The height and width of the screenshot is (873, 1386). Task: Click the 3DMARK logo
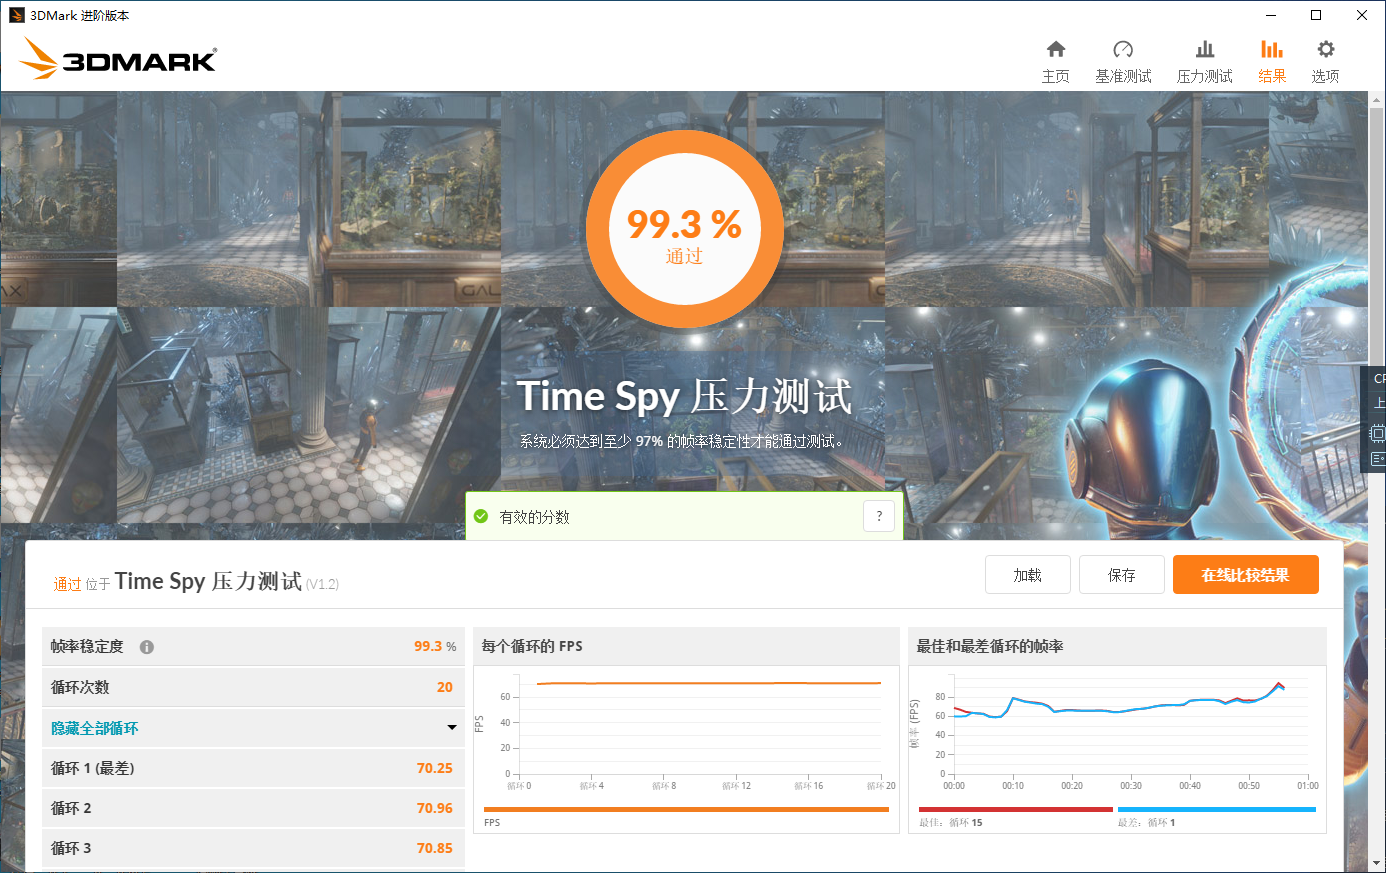pos(117,58)
